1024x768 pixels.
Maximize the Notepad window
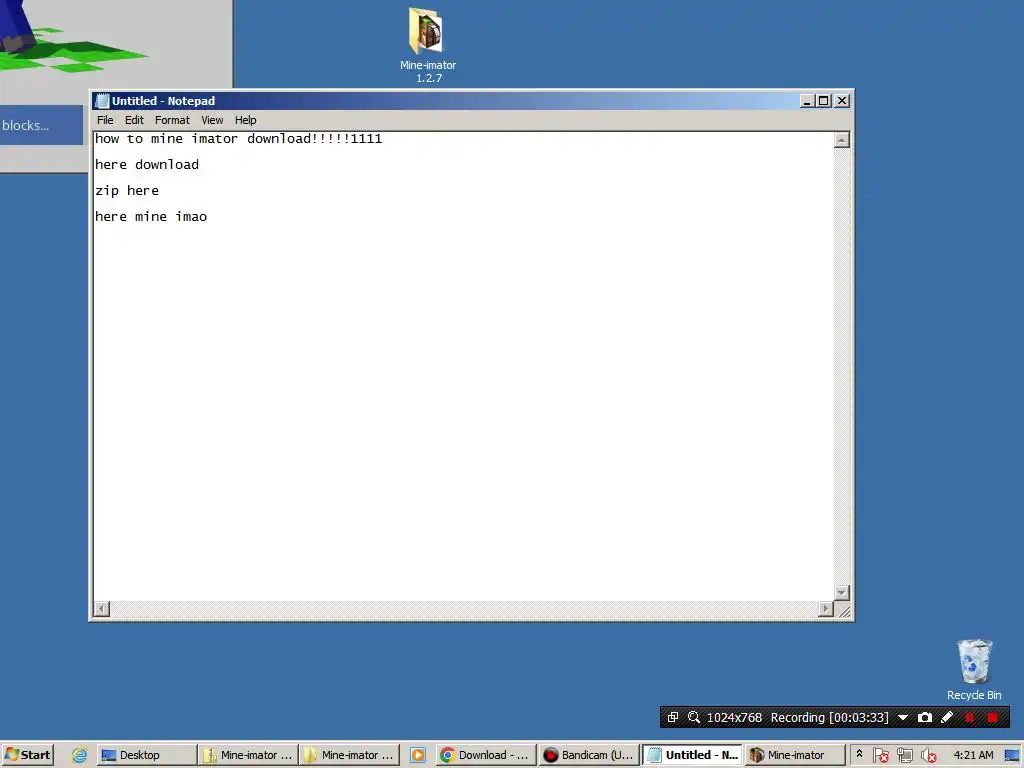[x=824, y=101]
